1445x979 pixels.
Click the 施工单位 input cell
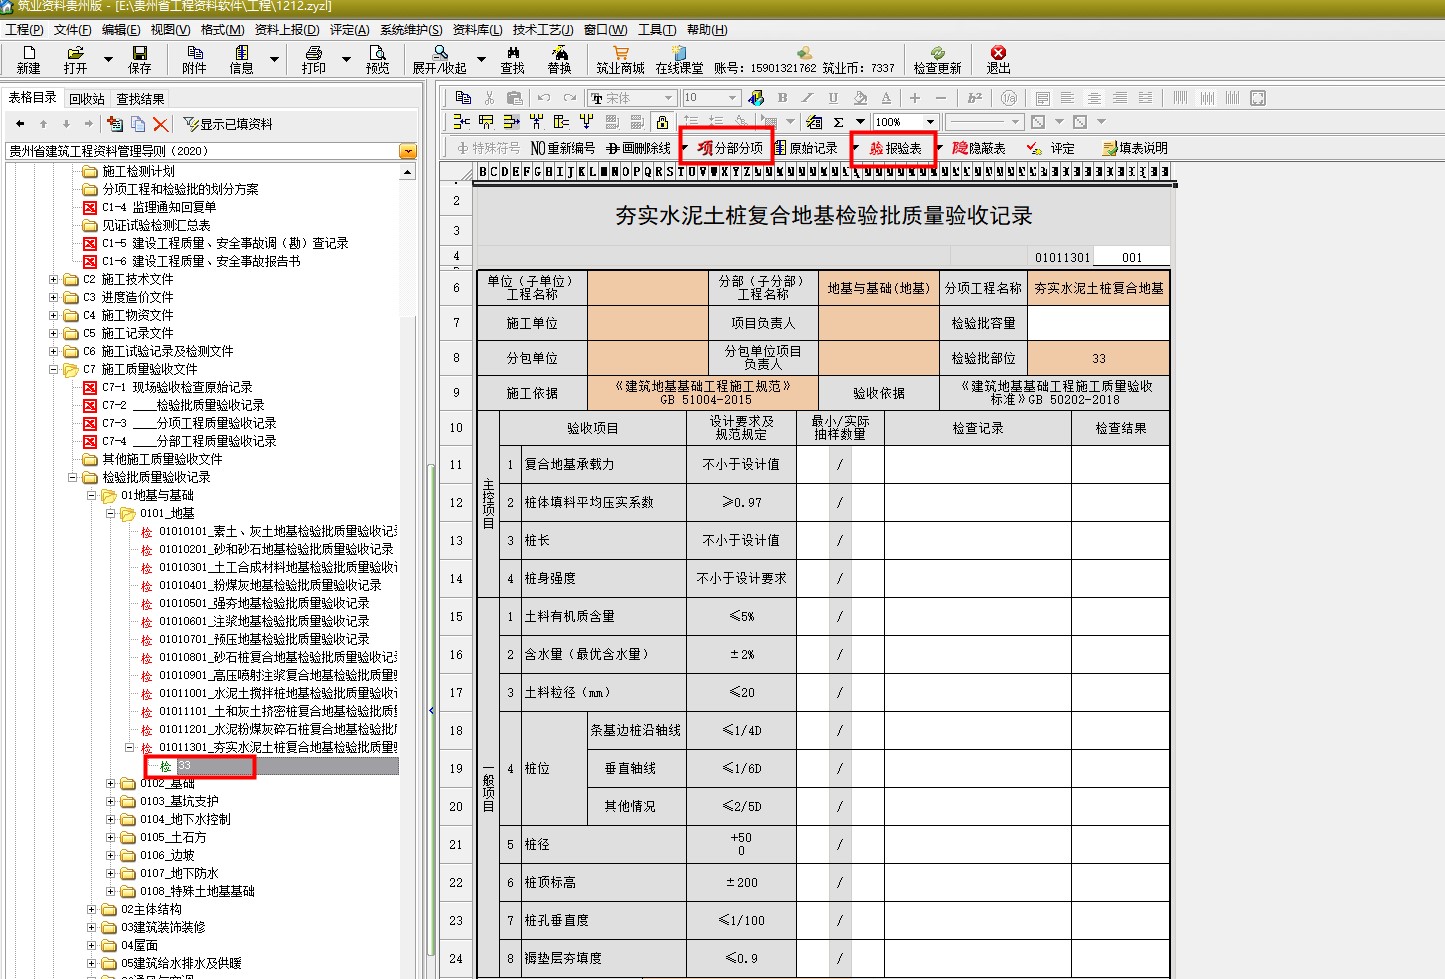coord(647,323)
